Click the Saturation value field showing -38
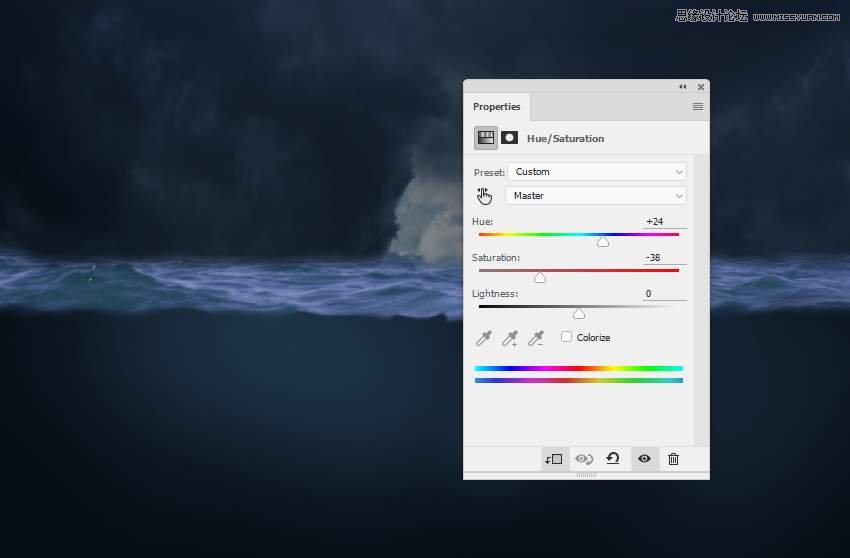This screenshot has height=558, width=850. coord(663,258)
